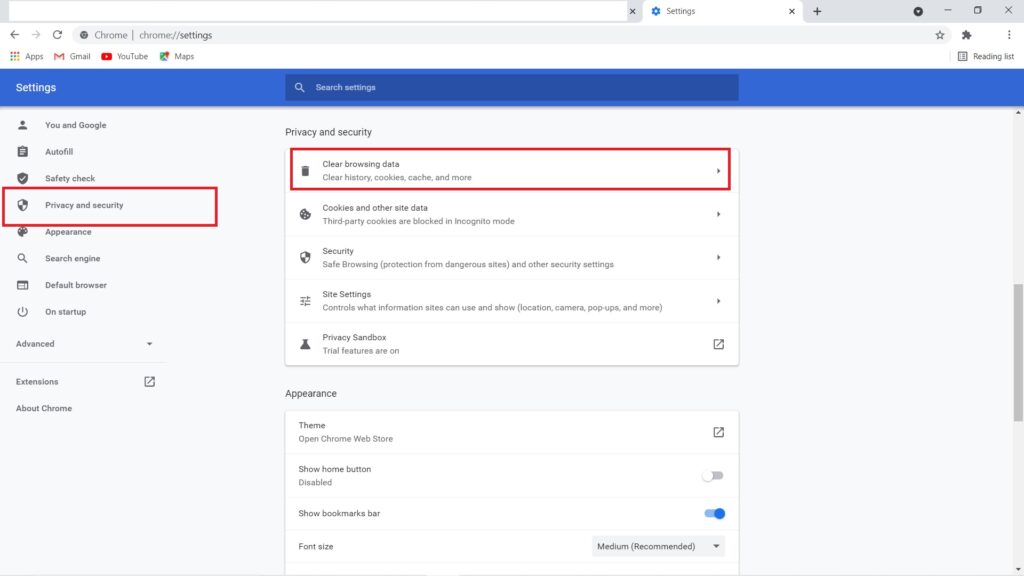Bookmark this page with star icon

(x=940, y=35)
